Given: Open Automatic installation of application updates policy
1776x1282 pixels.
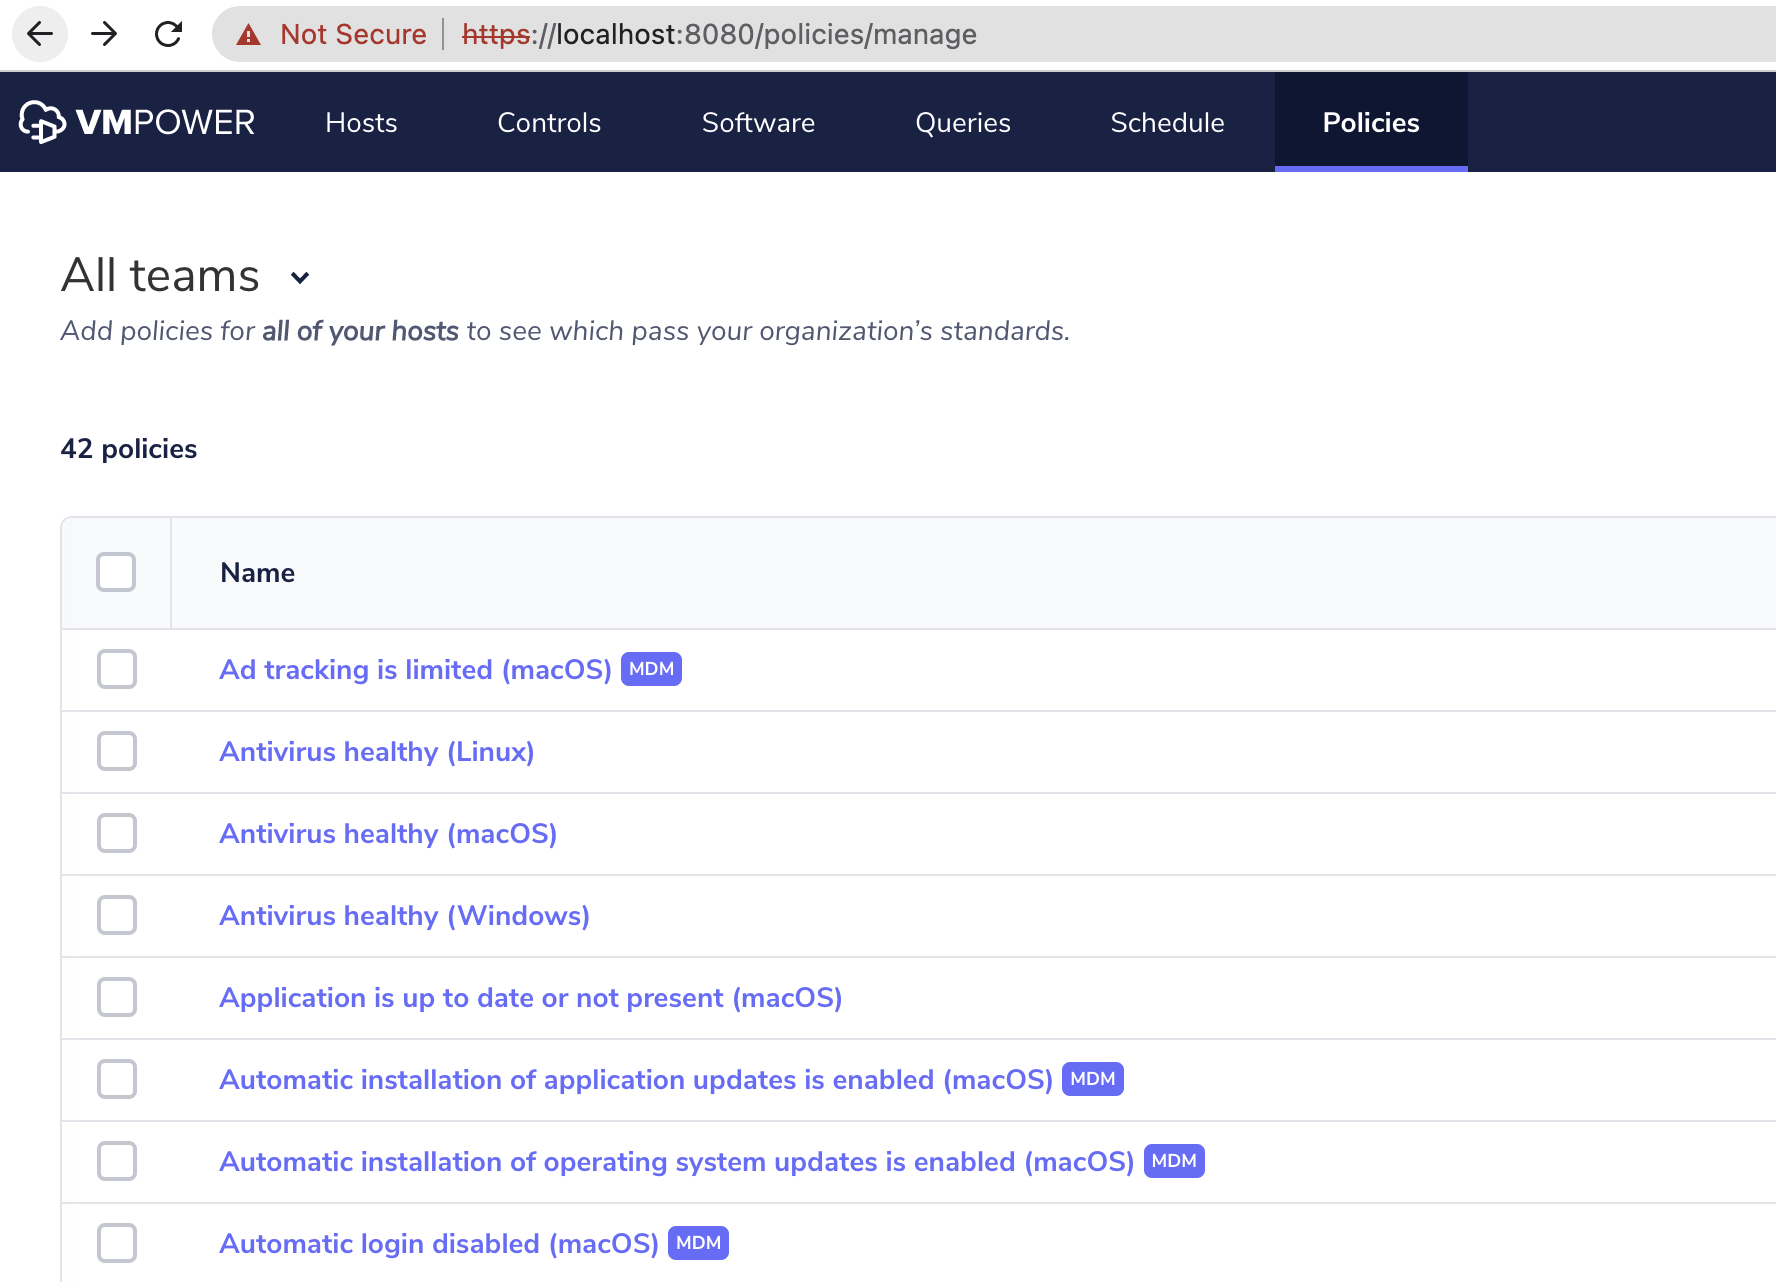Looking at the screenshot, I should (x=636, y=1079).
